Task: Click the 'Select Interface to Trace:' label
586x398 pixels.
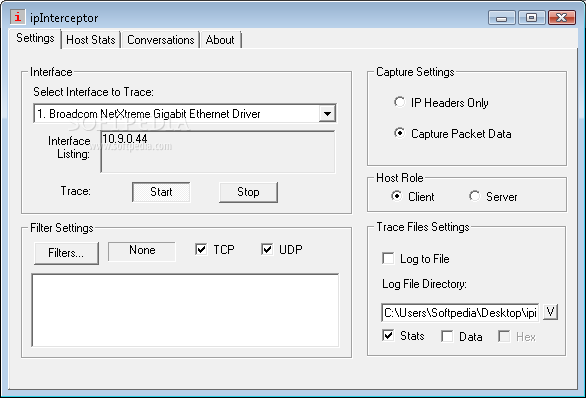Action: point(93,92)
